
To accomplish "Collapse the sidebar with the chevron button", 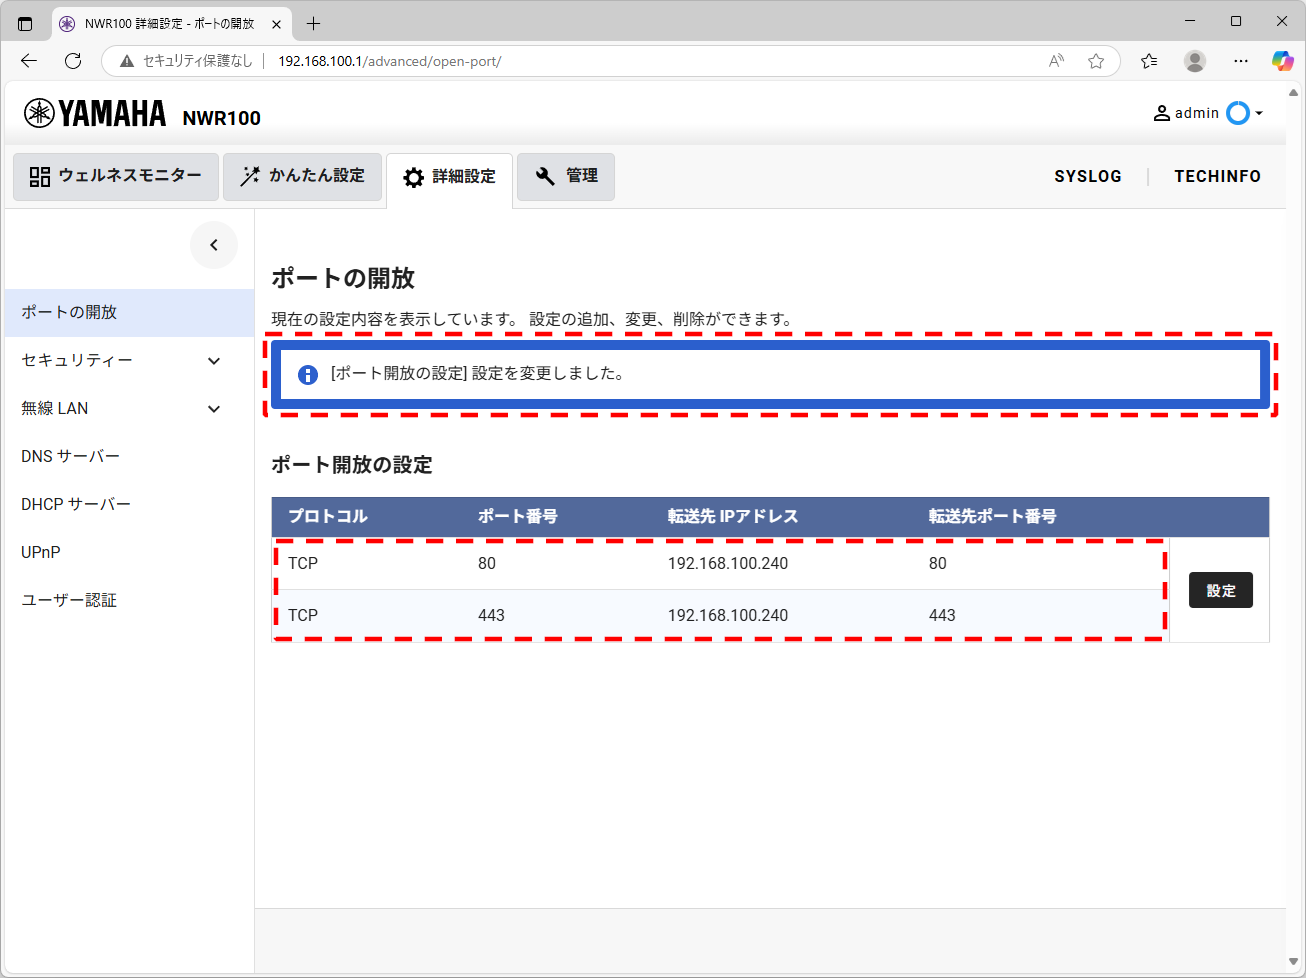I will click(x=214, y=245).
